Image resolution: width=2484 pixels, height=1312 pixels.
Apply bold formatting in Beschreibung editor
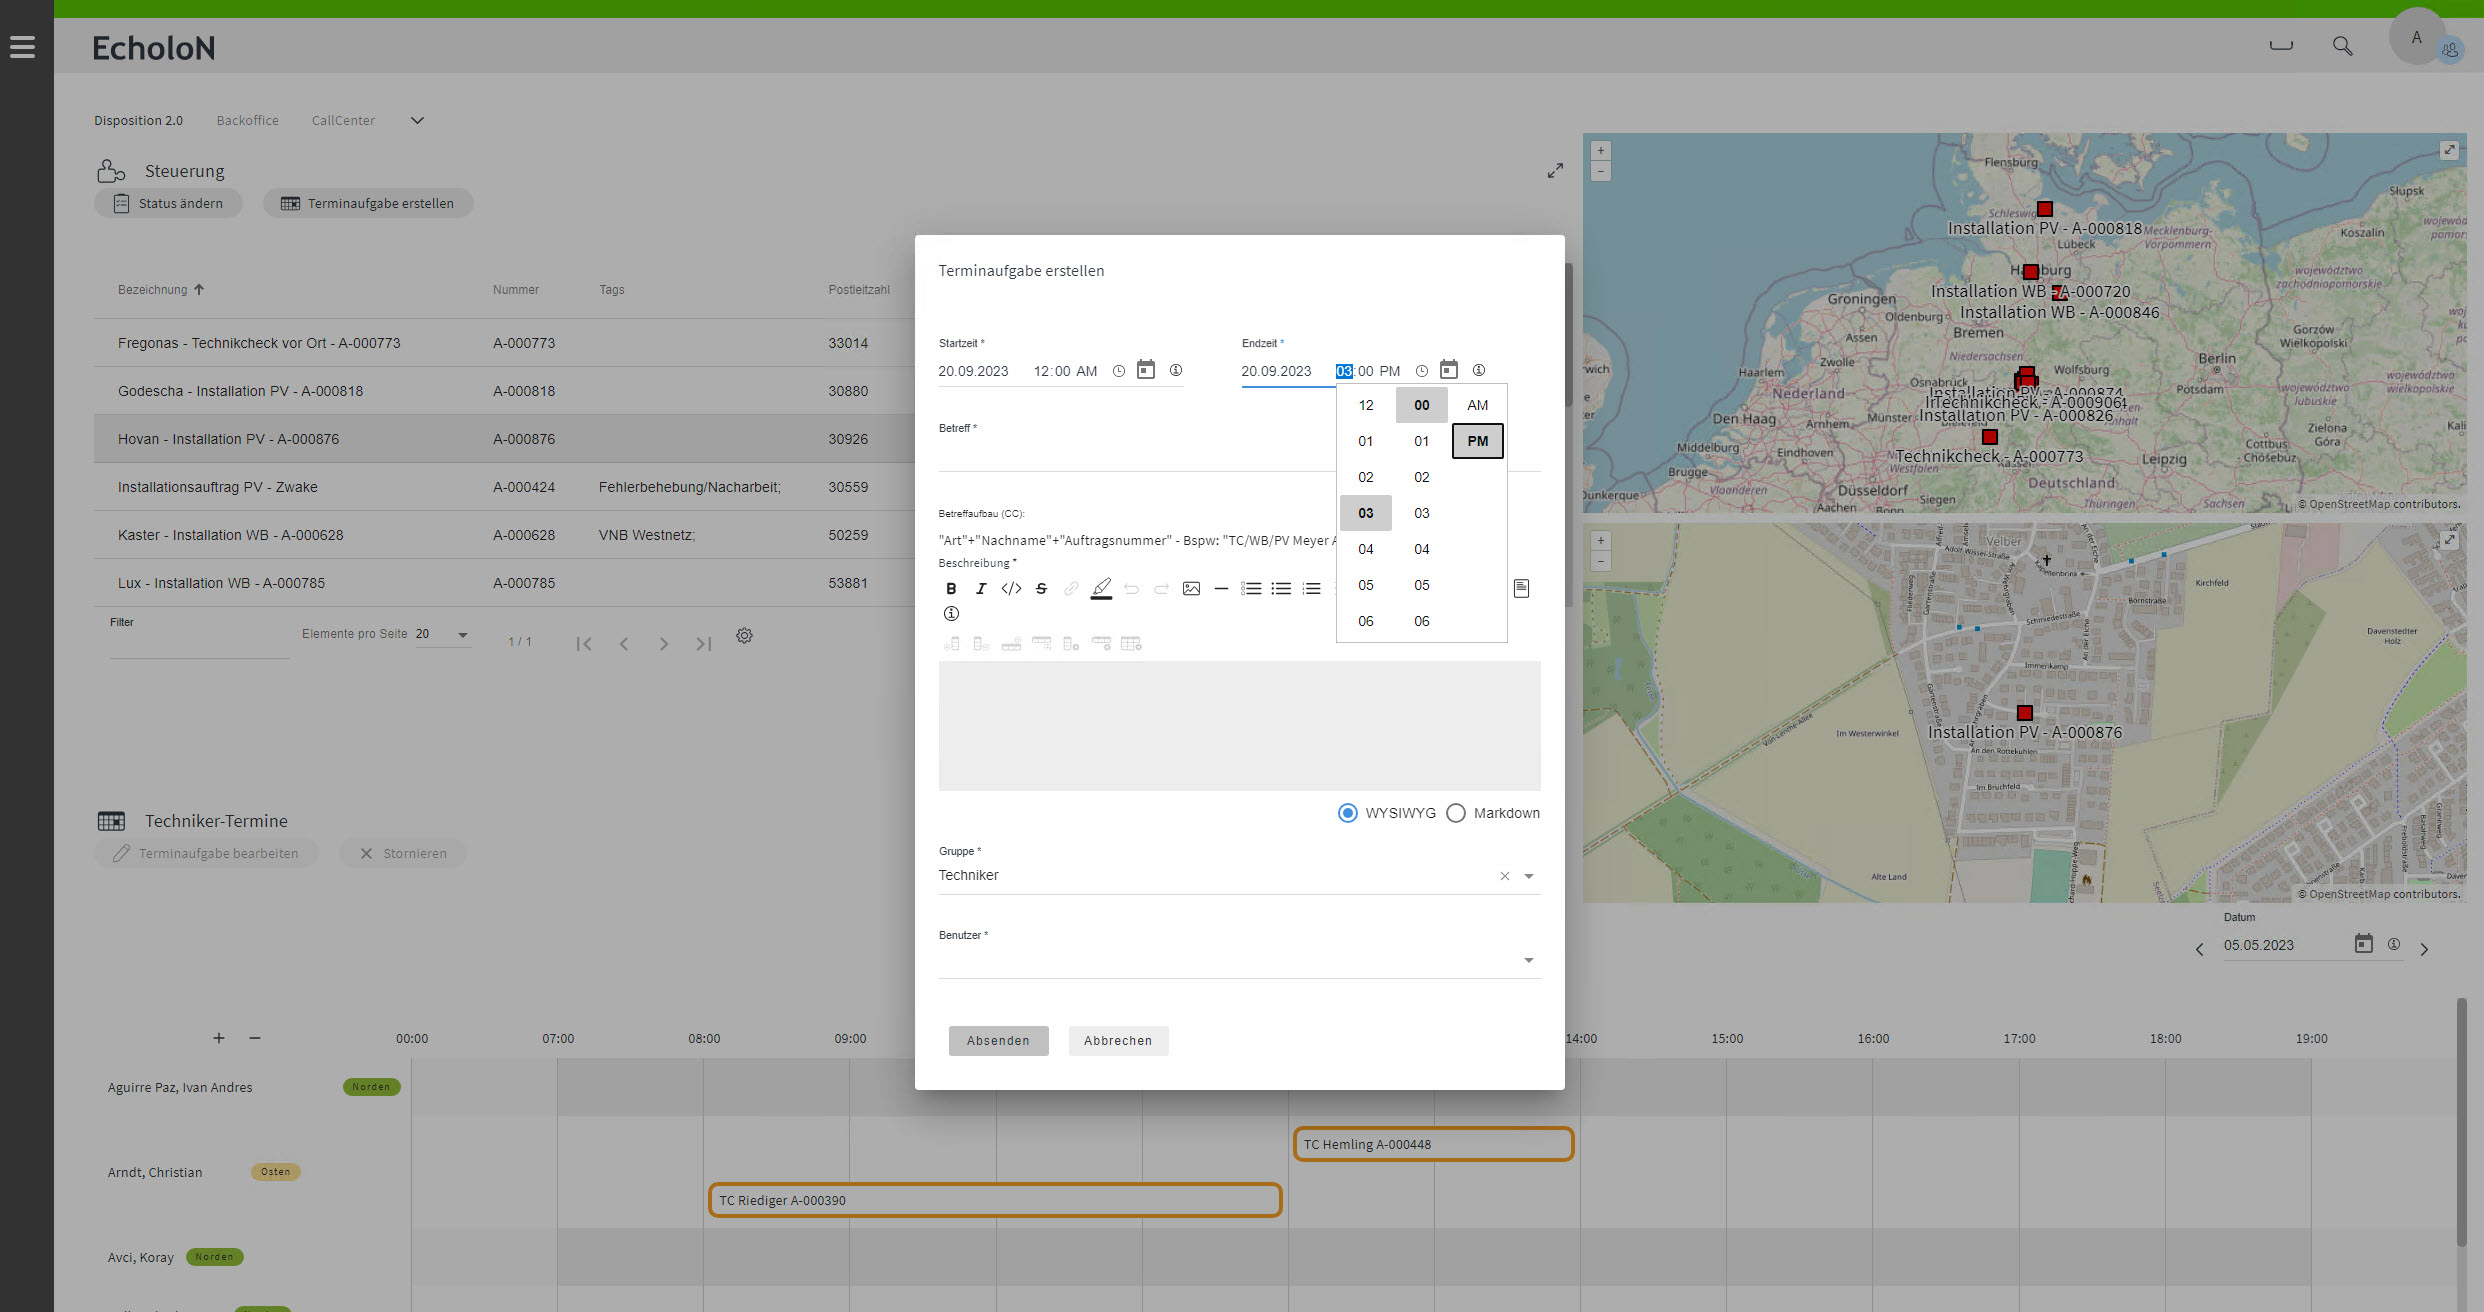(x=951, y=589)
